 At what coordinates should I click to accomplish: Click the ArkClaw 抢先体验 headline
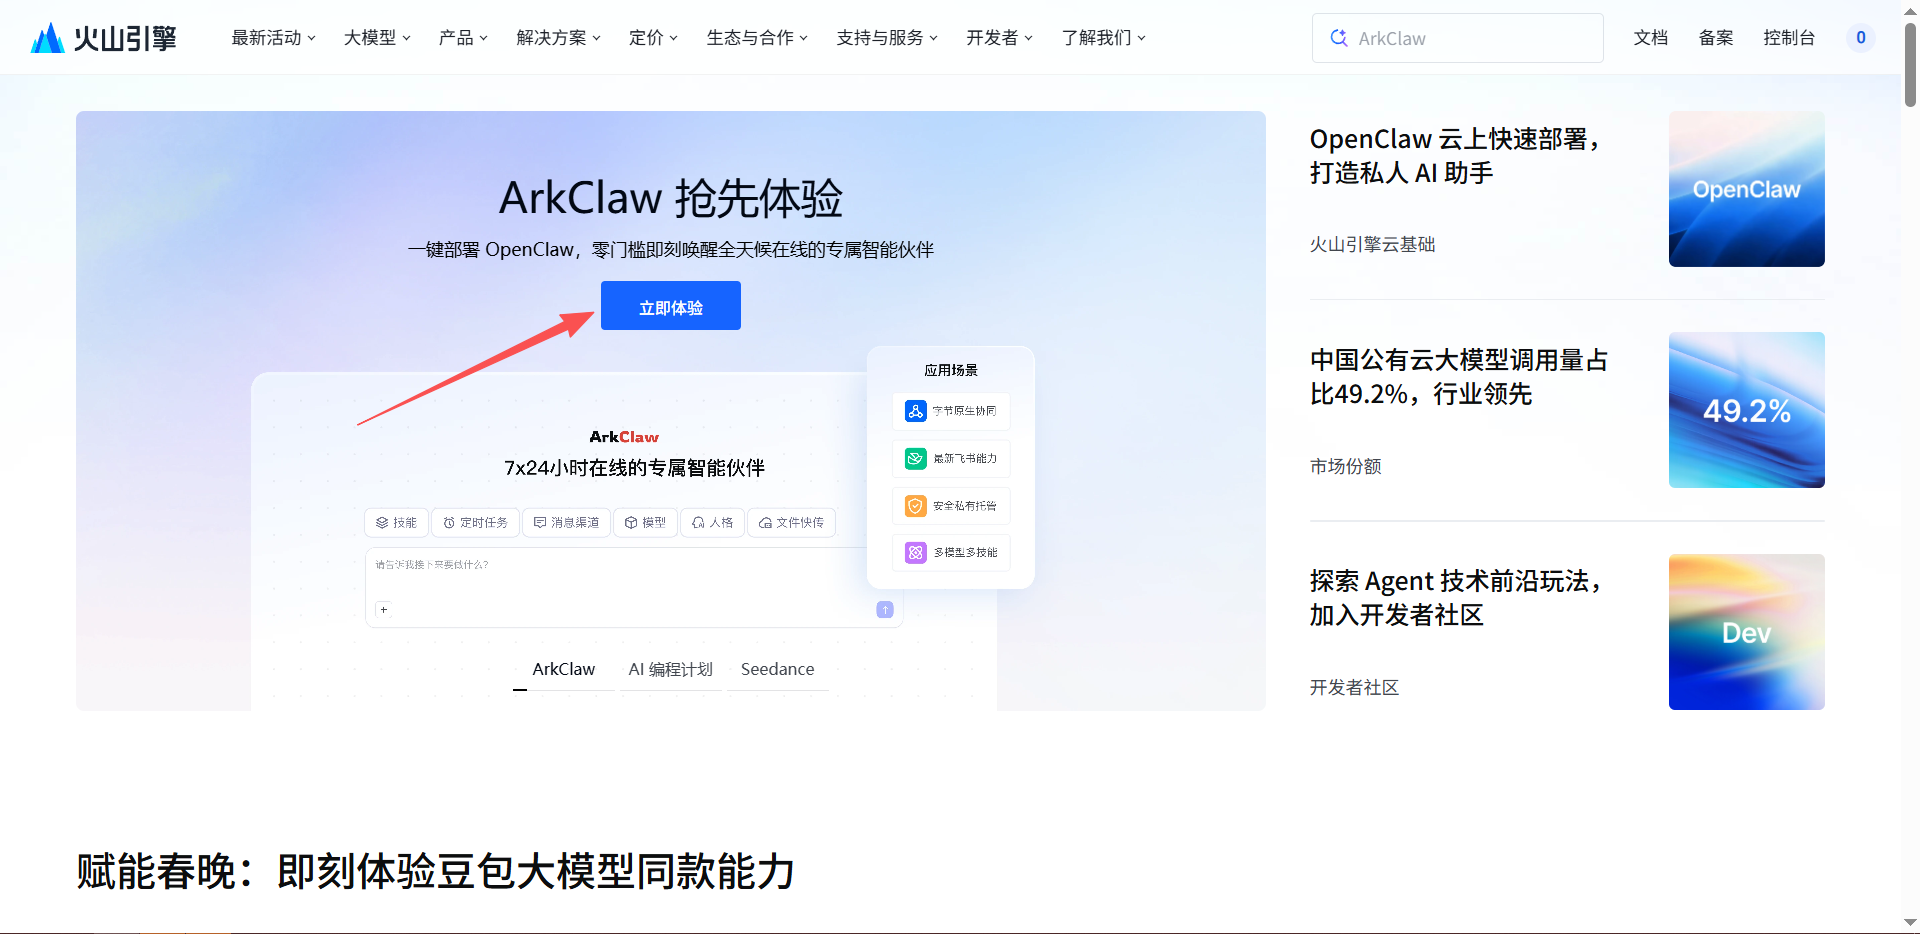coord(670,198)
